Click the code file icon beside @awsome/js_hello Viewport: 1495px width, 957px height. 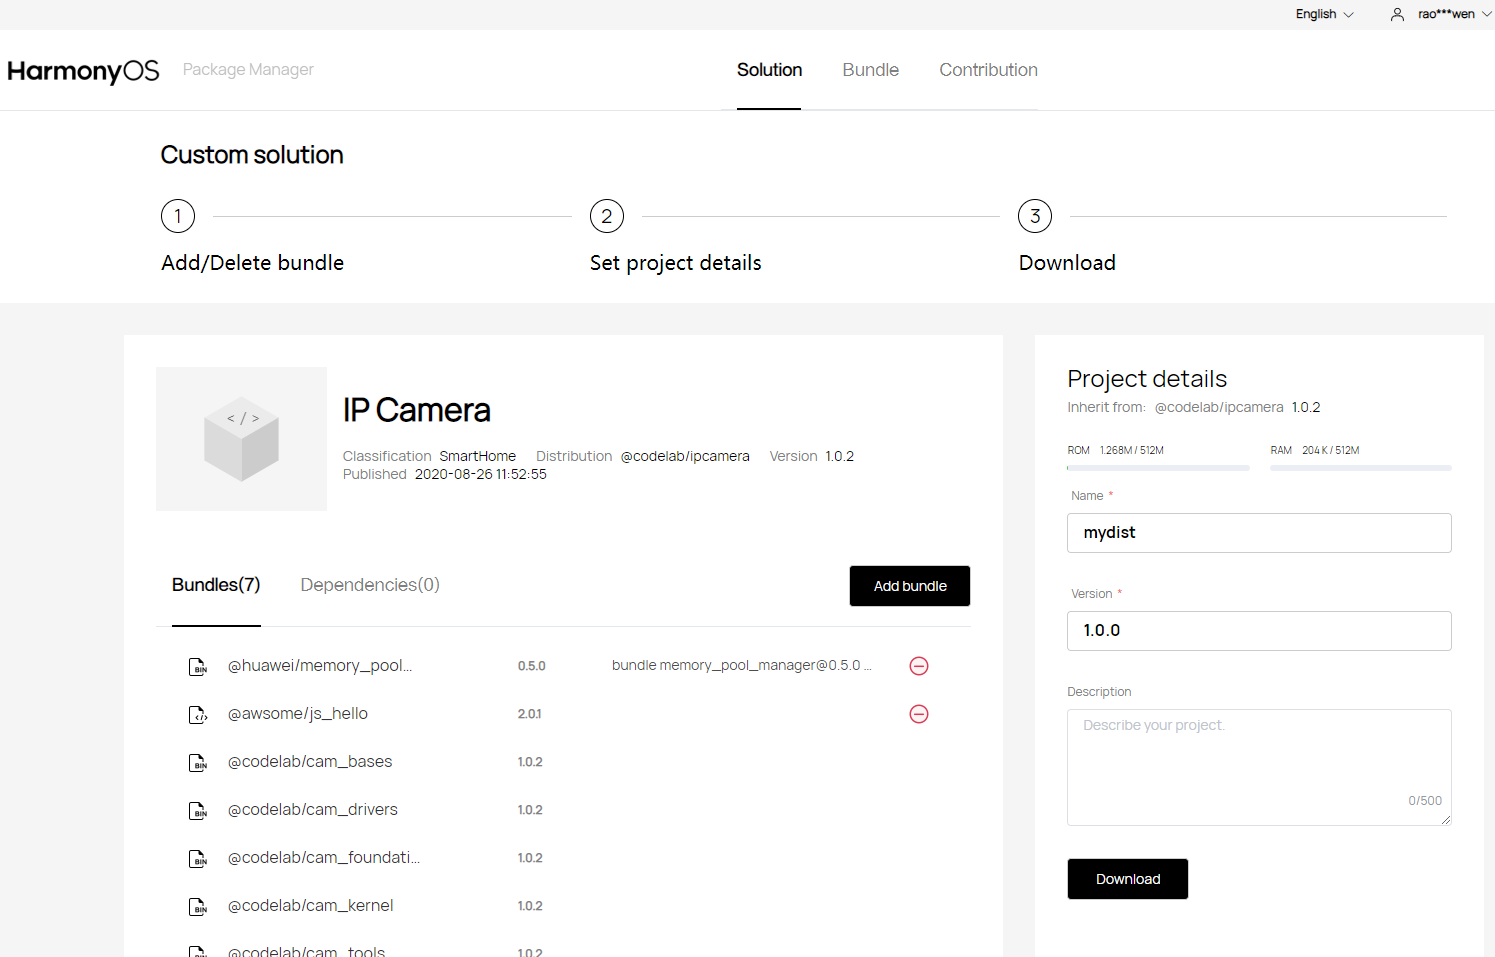(x=198, y=715)
